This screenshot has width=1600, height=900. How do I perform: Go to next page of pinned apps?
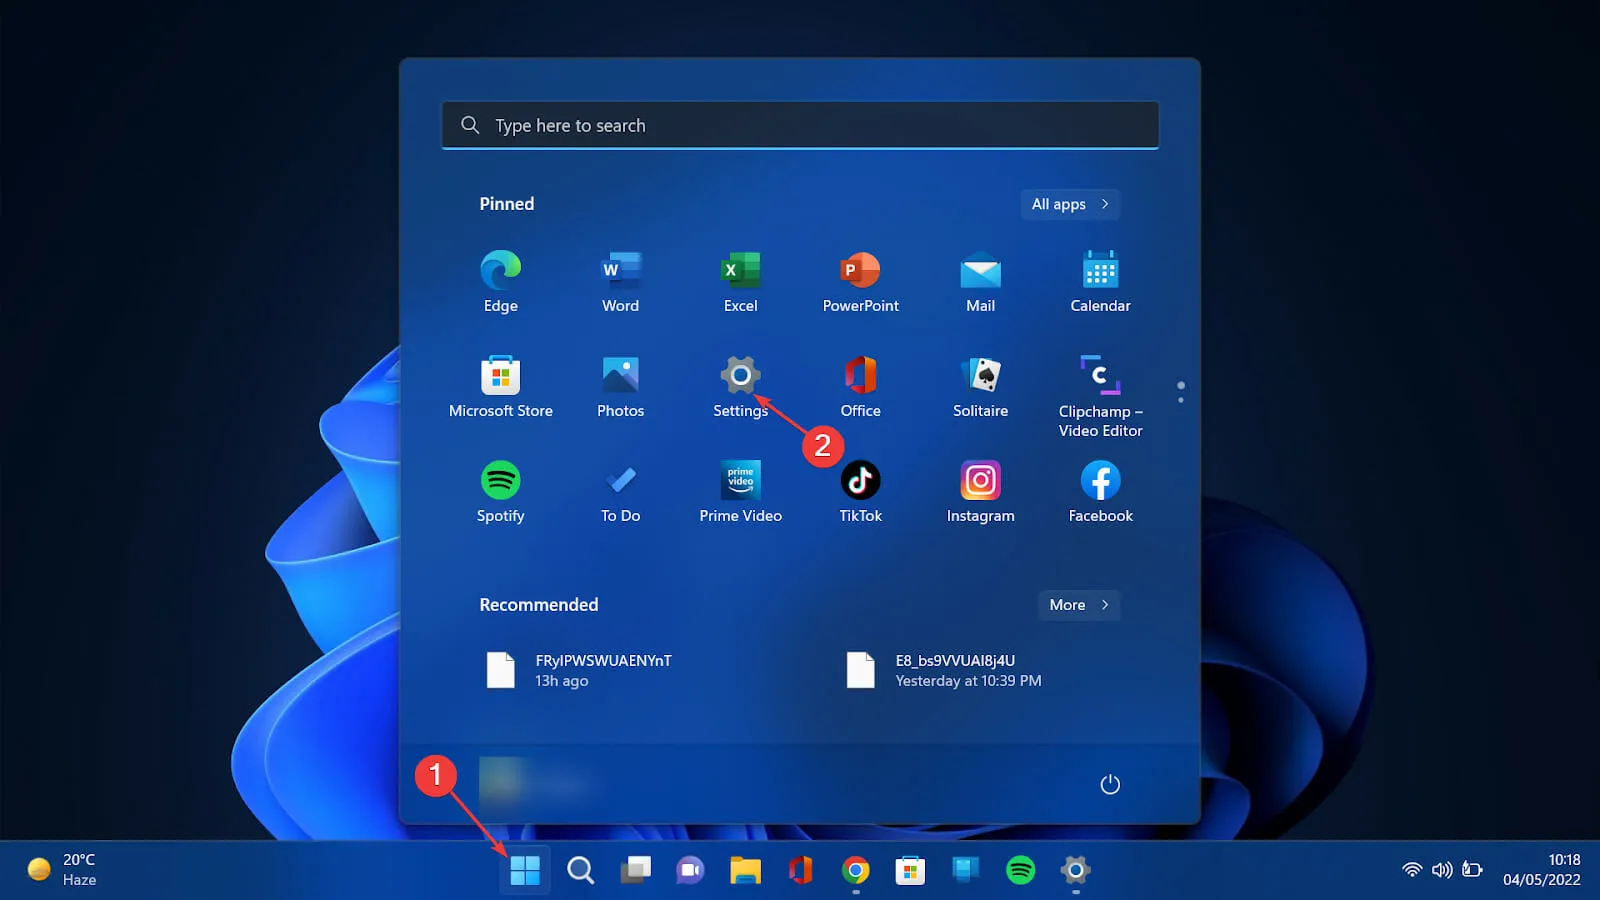[x=1181, y=400]
